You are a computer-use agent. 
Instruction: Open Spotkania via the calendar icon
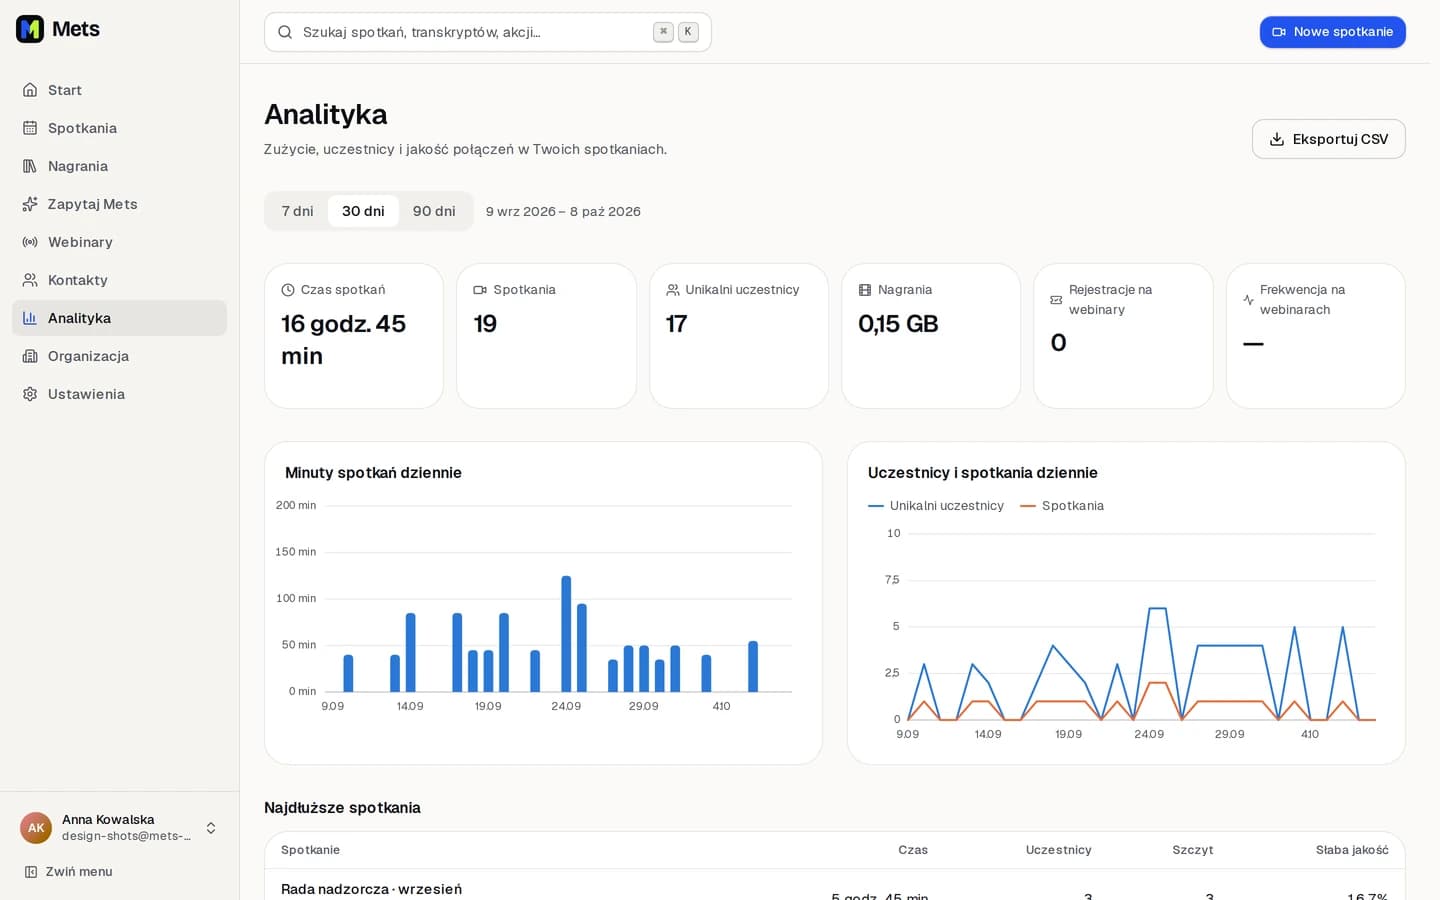[x=30, y=128]
